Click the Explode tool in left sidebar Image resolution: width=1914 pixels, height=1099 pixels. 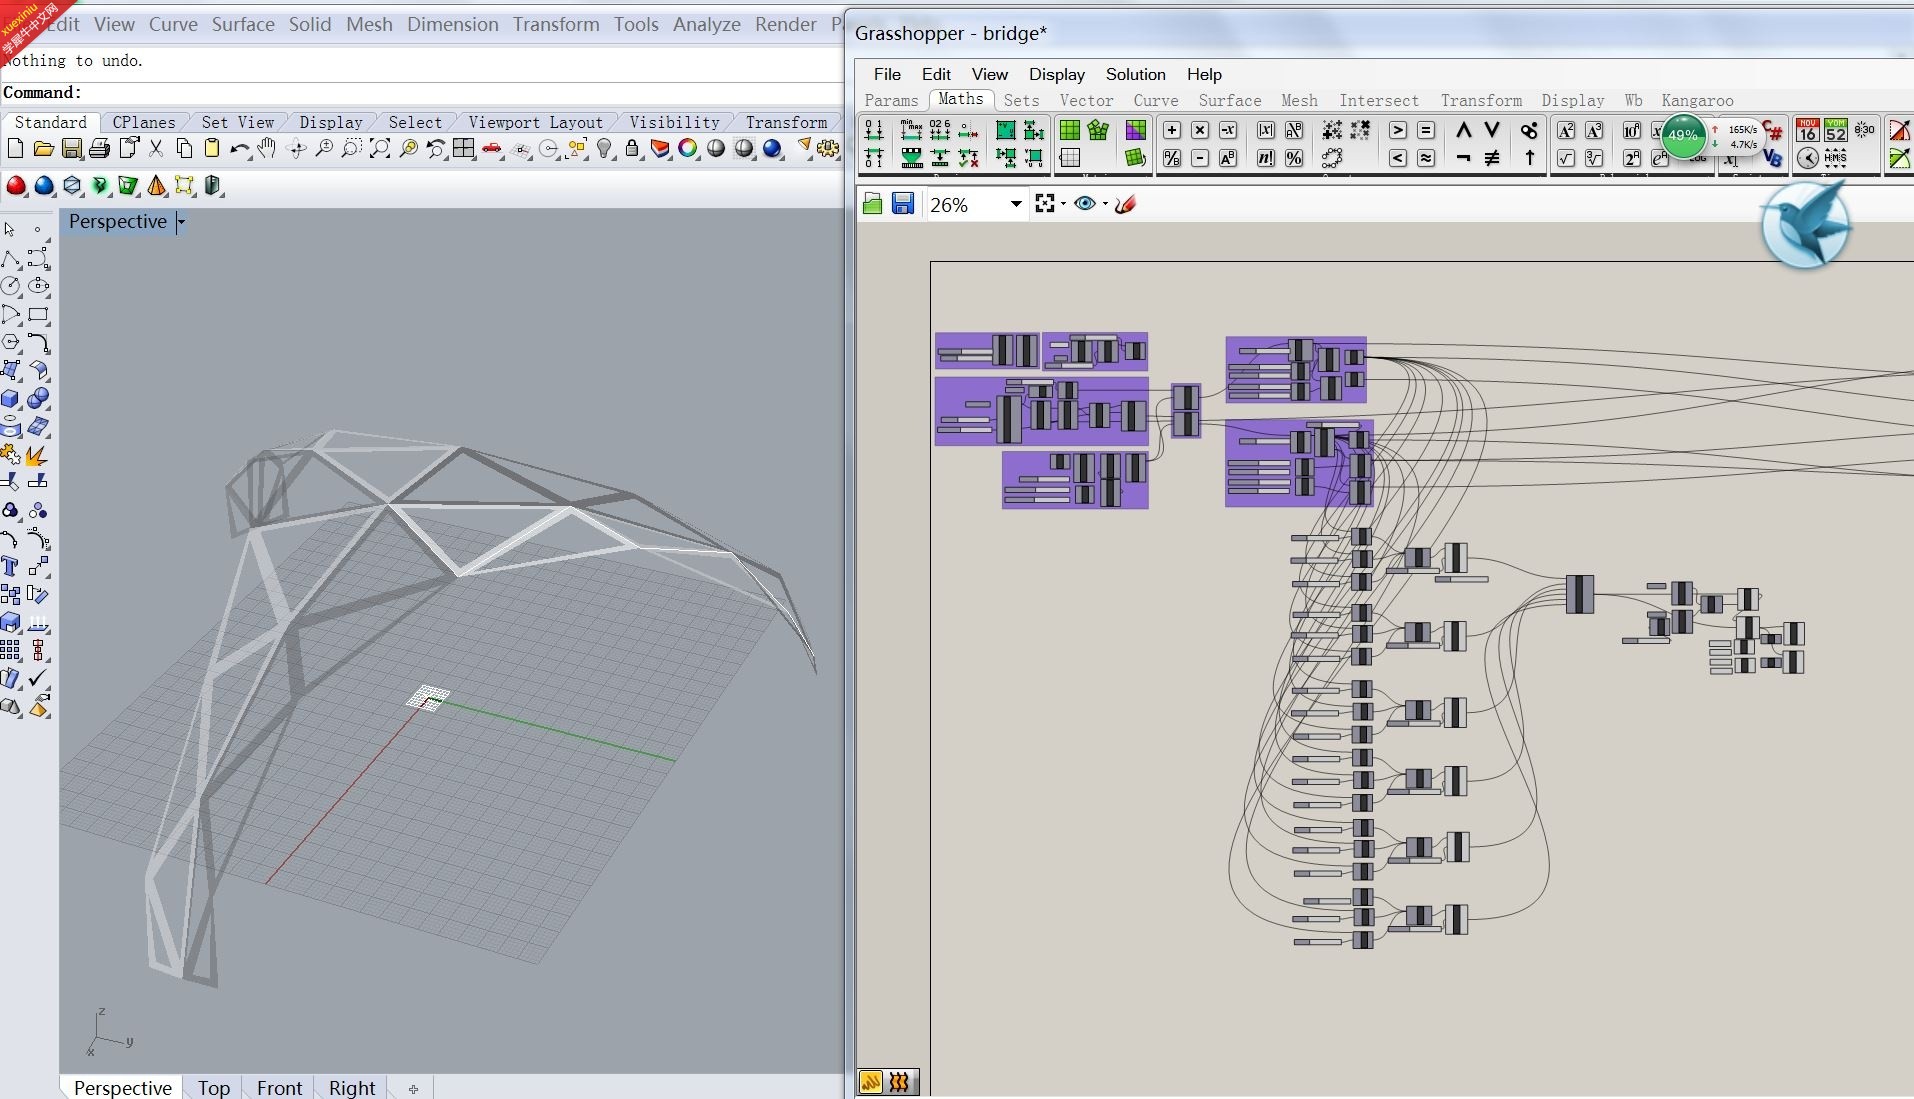coord(38,455)
